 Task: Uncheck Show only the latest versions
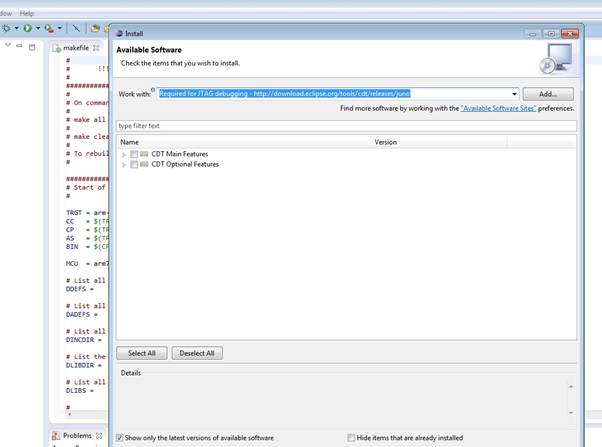click(x=120, y=438)
